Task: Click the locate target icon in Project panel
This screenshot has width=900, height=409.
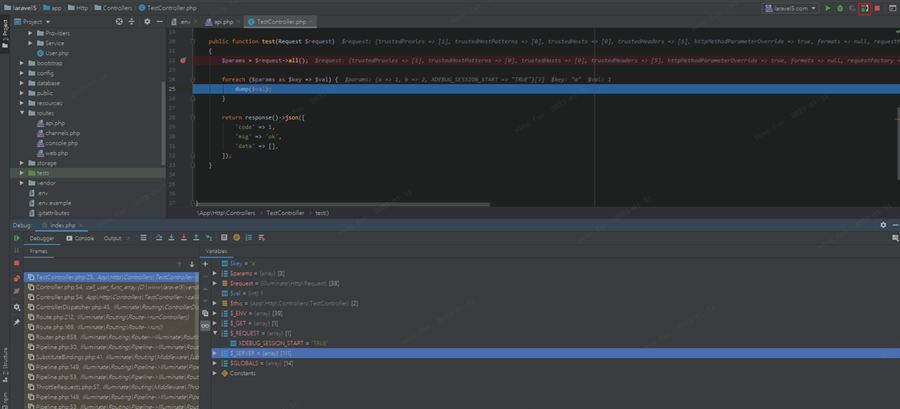Action: coord(120,20)
